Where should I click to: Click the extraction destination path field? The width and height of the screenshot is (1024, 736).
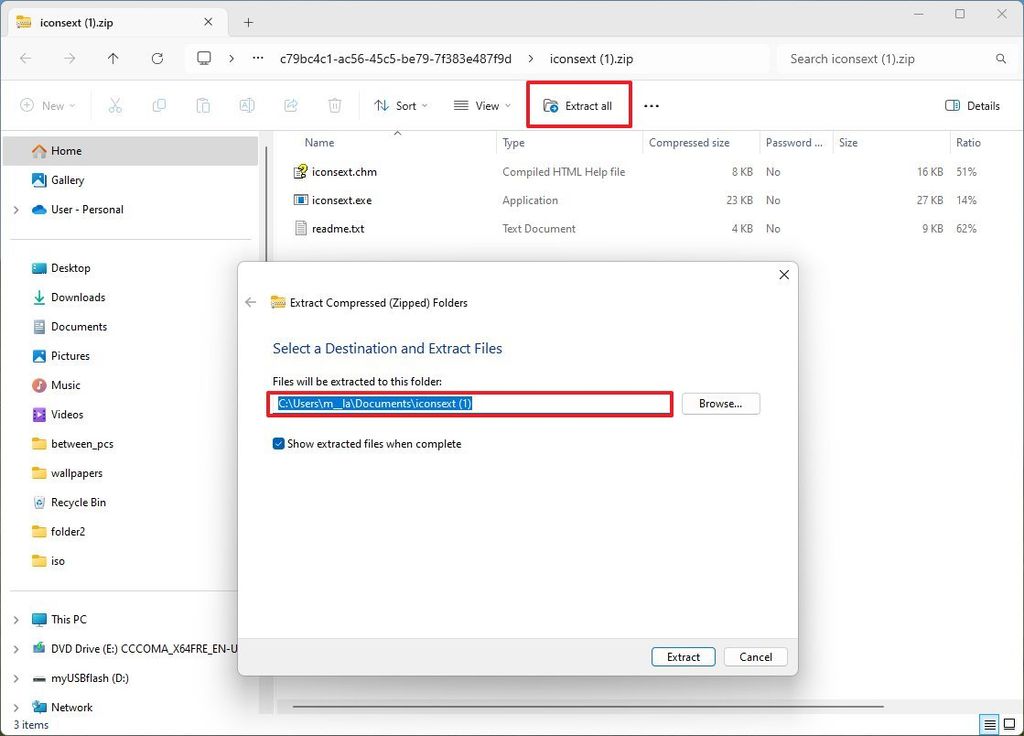470,403
